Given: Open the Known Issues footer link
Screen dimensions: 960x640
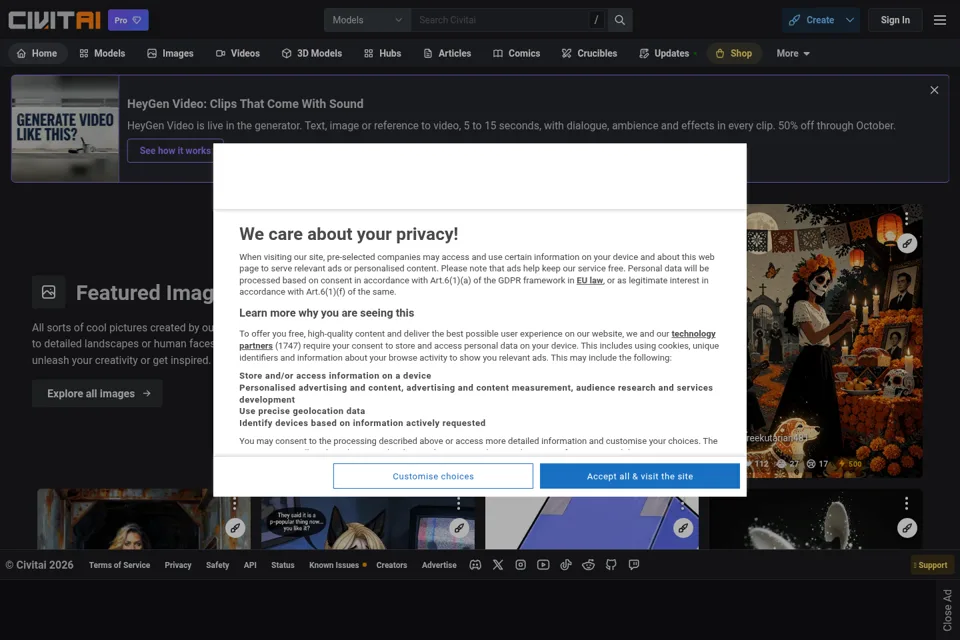Looking at the screenshot, I should (334, 565).
